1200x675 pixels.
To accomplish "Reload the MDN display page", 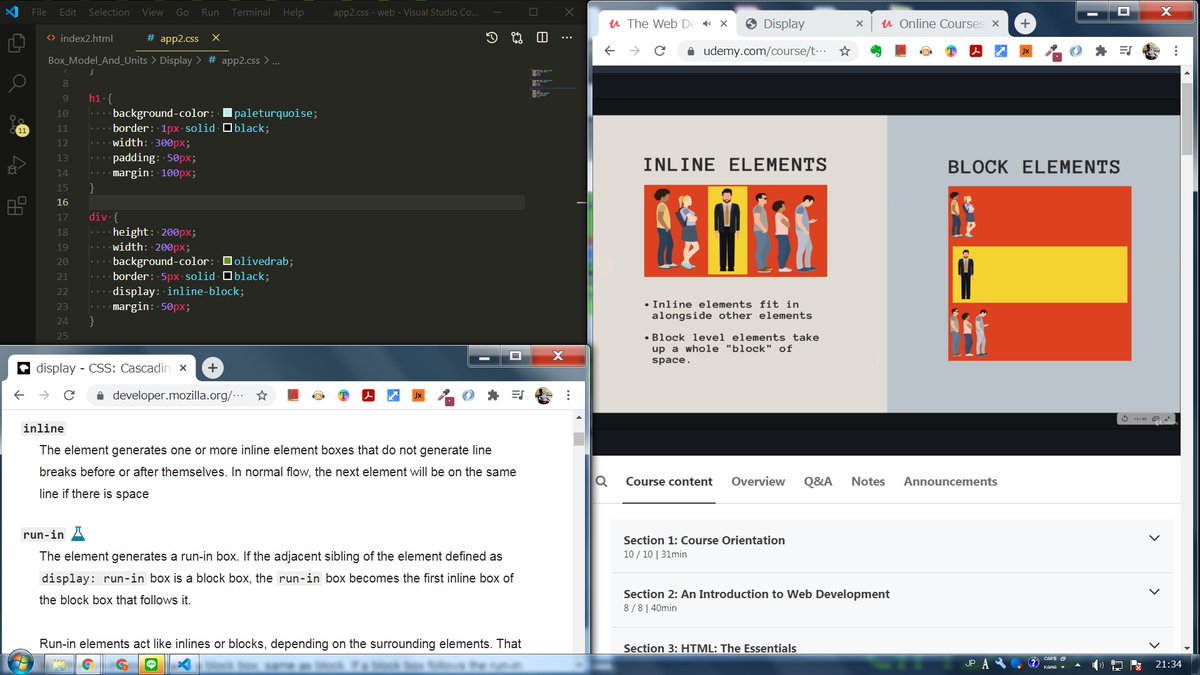I will (69, 395).
